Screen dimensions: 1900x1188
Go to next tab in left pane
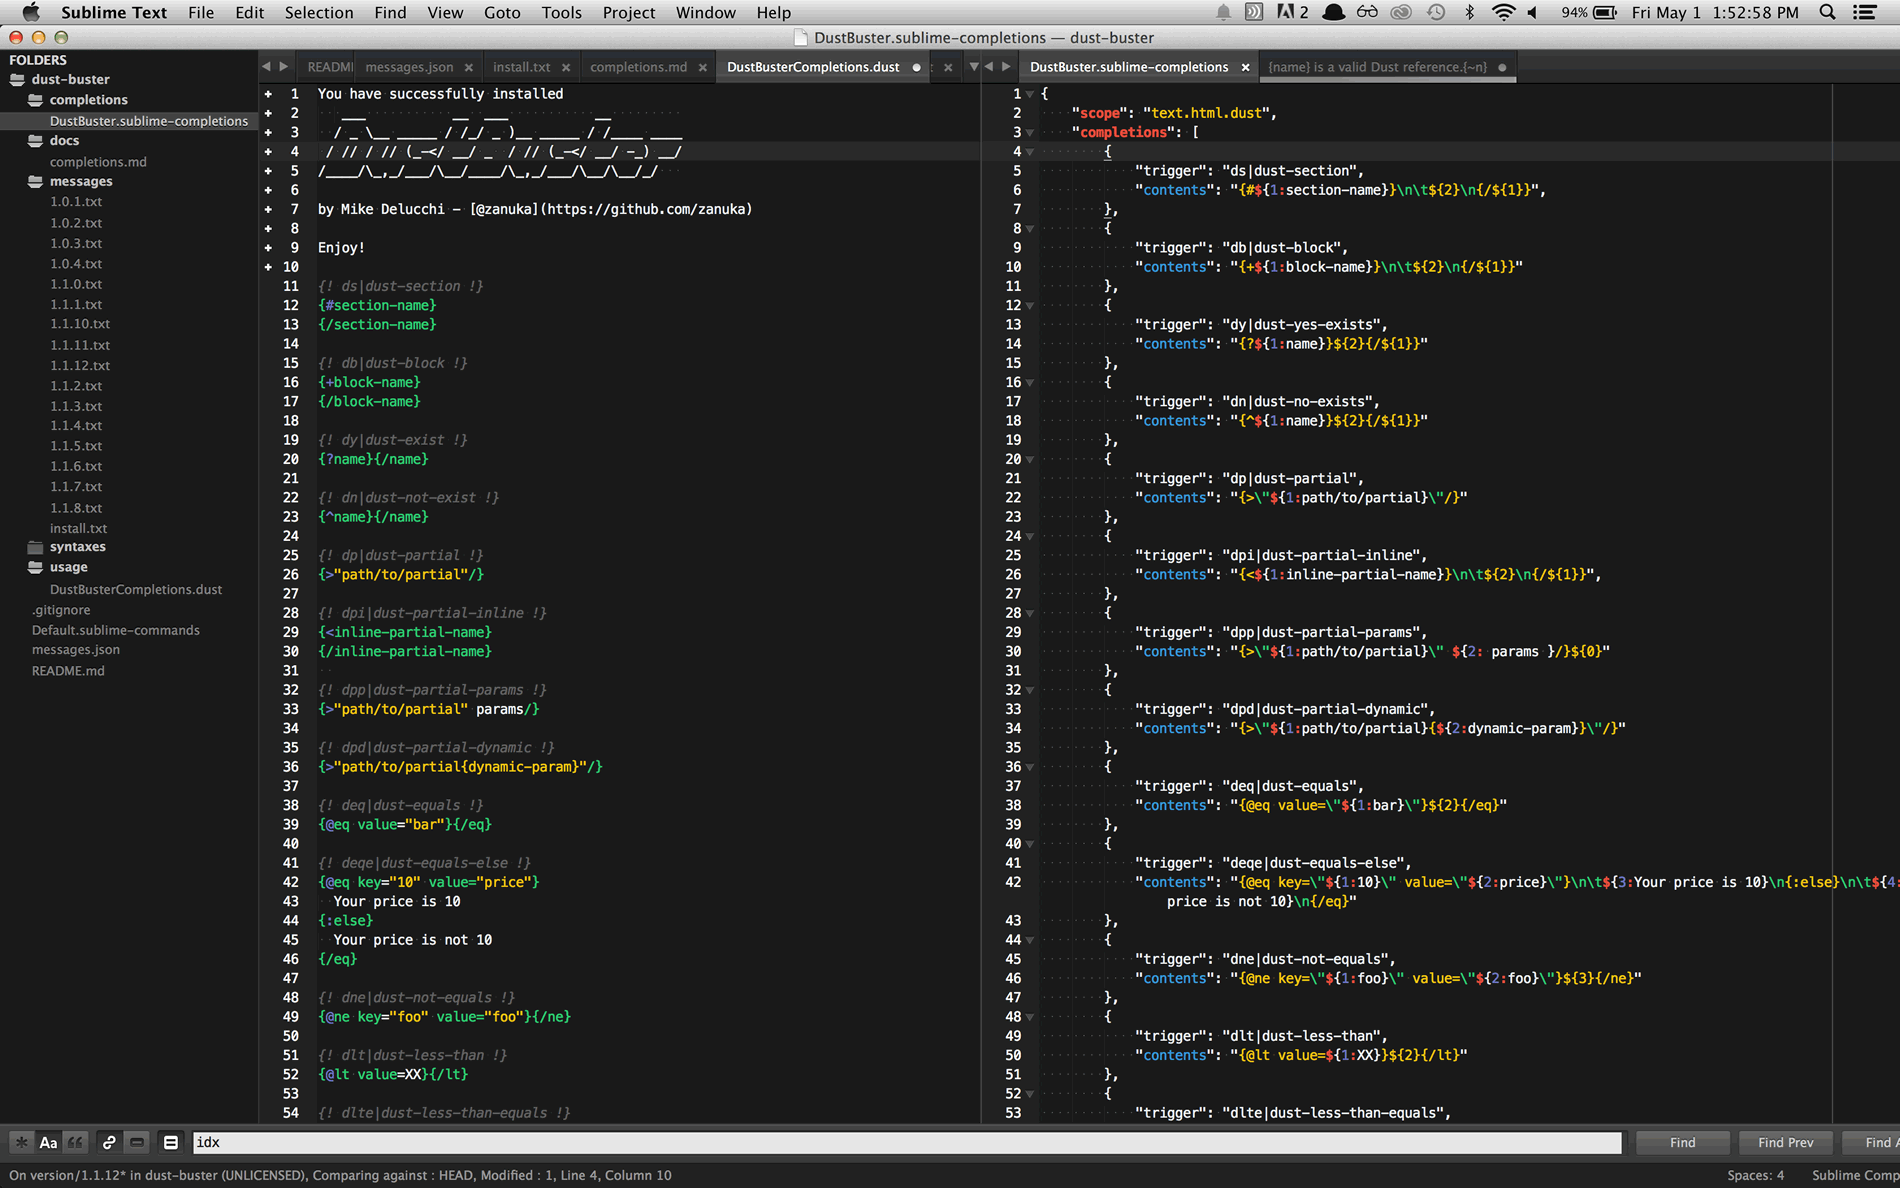pyautogui.click(x=284, y=67)
